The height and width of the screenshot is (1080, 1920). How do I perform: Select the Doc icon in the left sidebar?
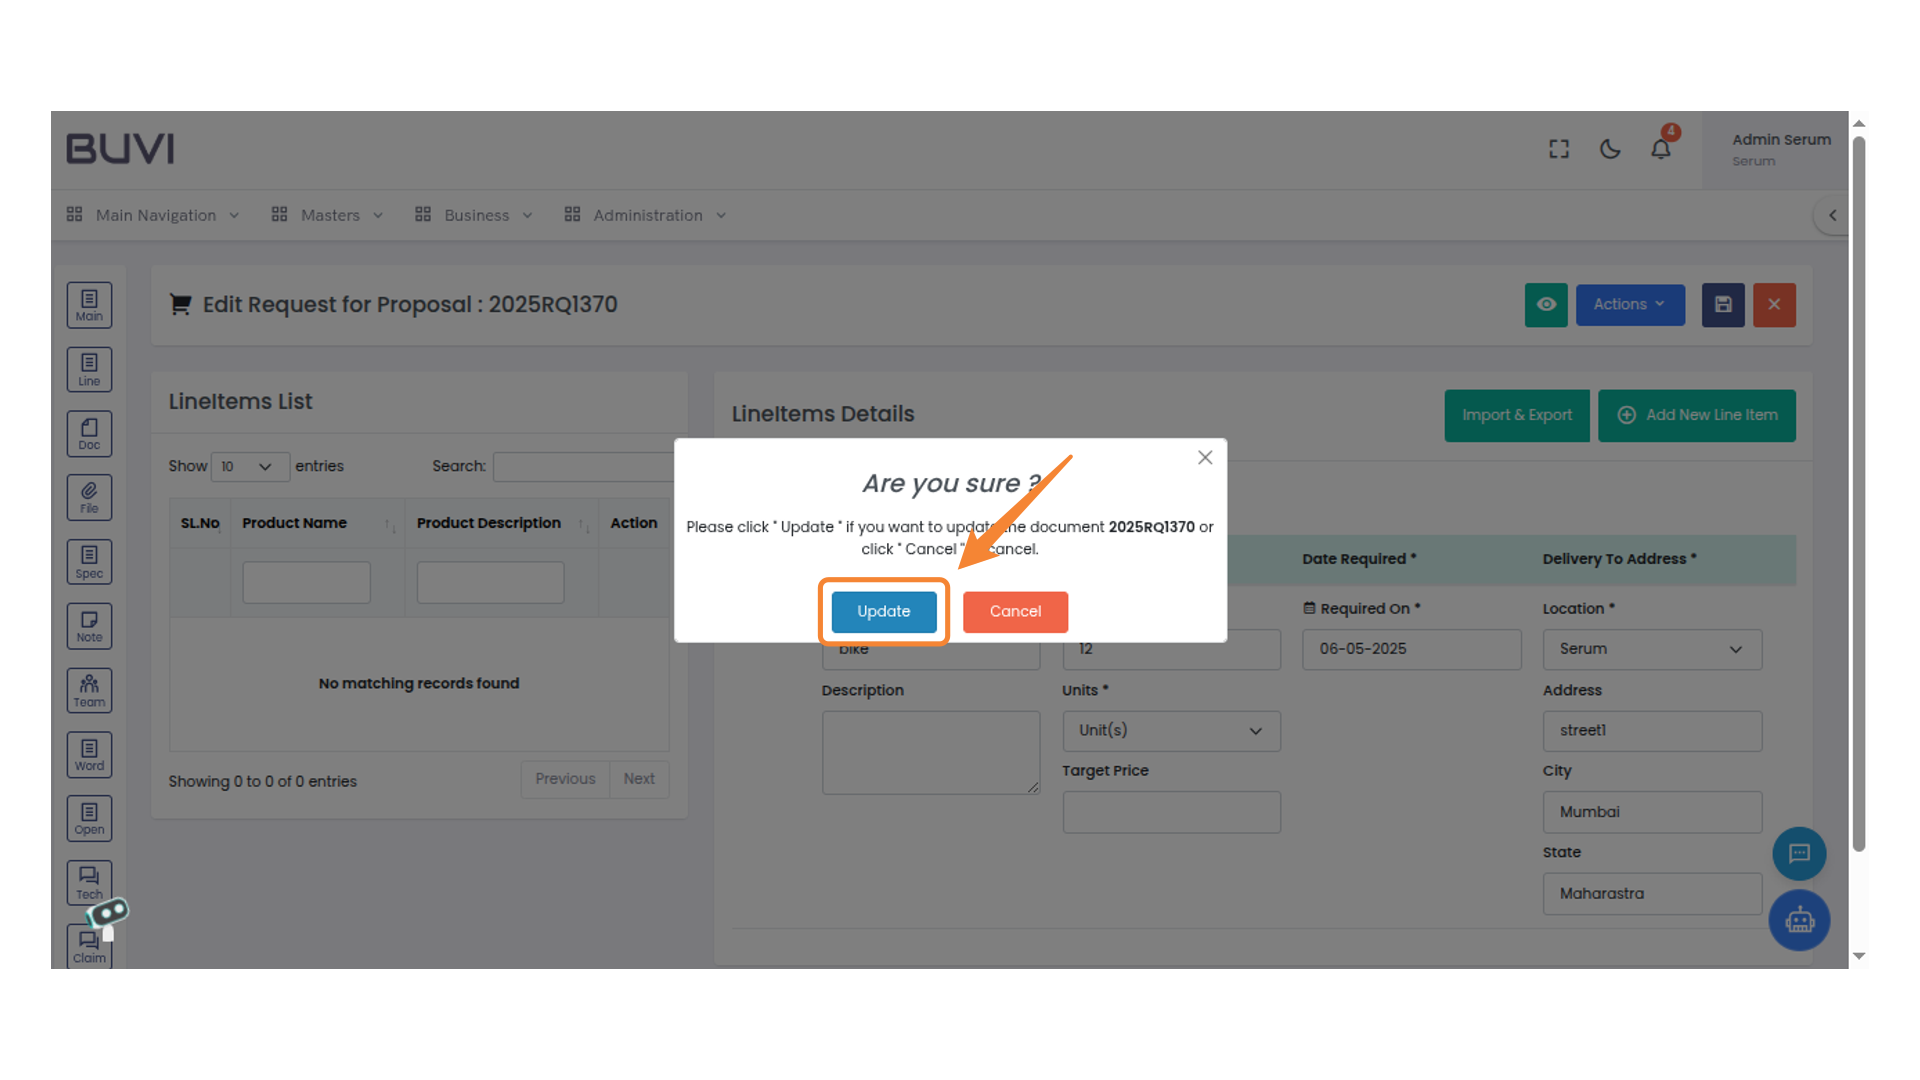click(x=89, y=433)
